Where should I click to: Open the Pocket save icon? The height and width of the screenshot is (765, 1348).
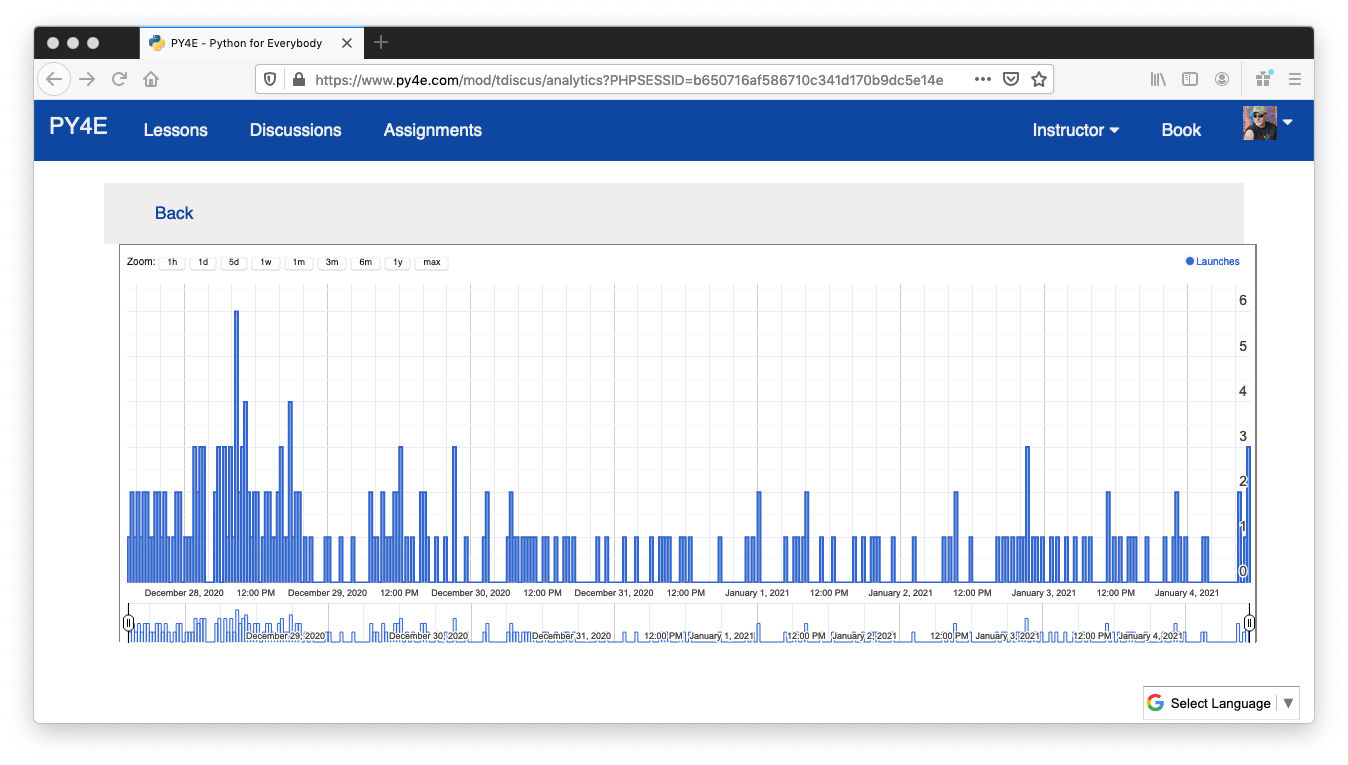(1011, 79)
